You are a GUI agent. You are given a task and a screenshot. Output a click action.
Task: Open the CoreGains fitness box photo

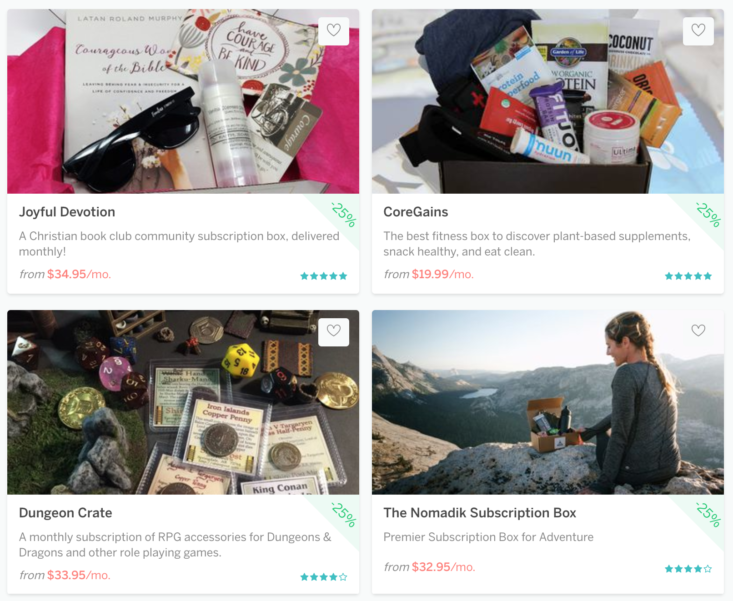pos(548,101)
